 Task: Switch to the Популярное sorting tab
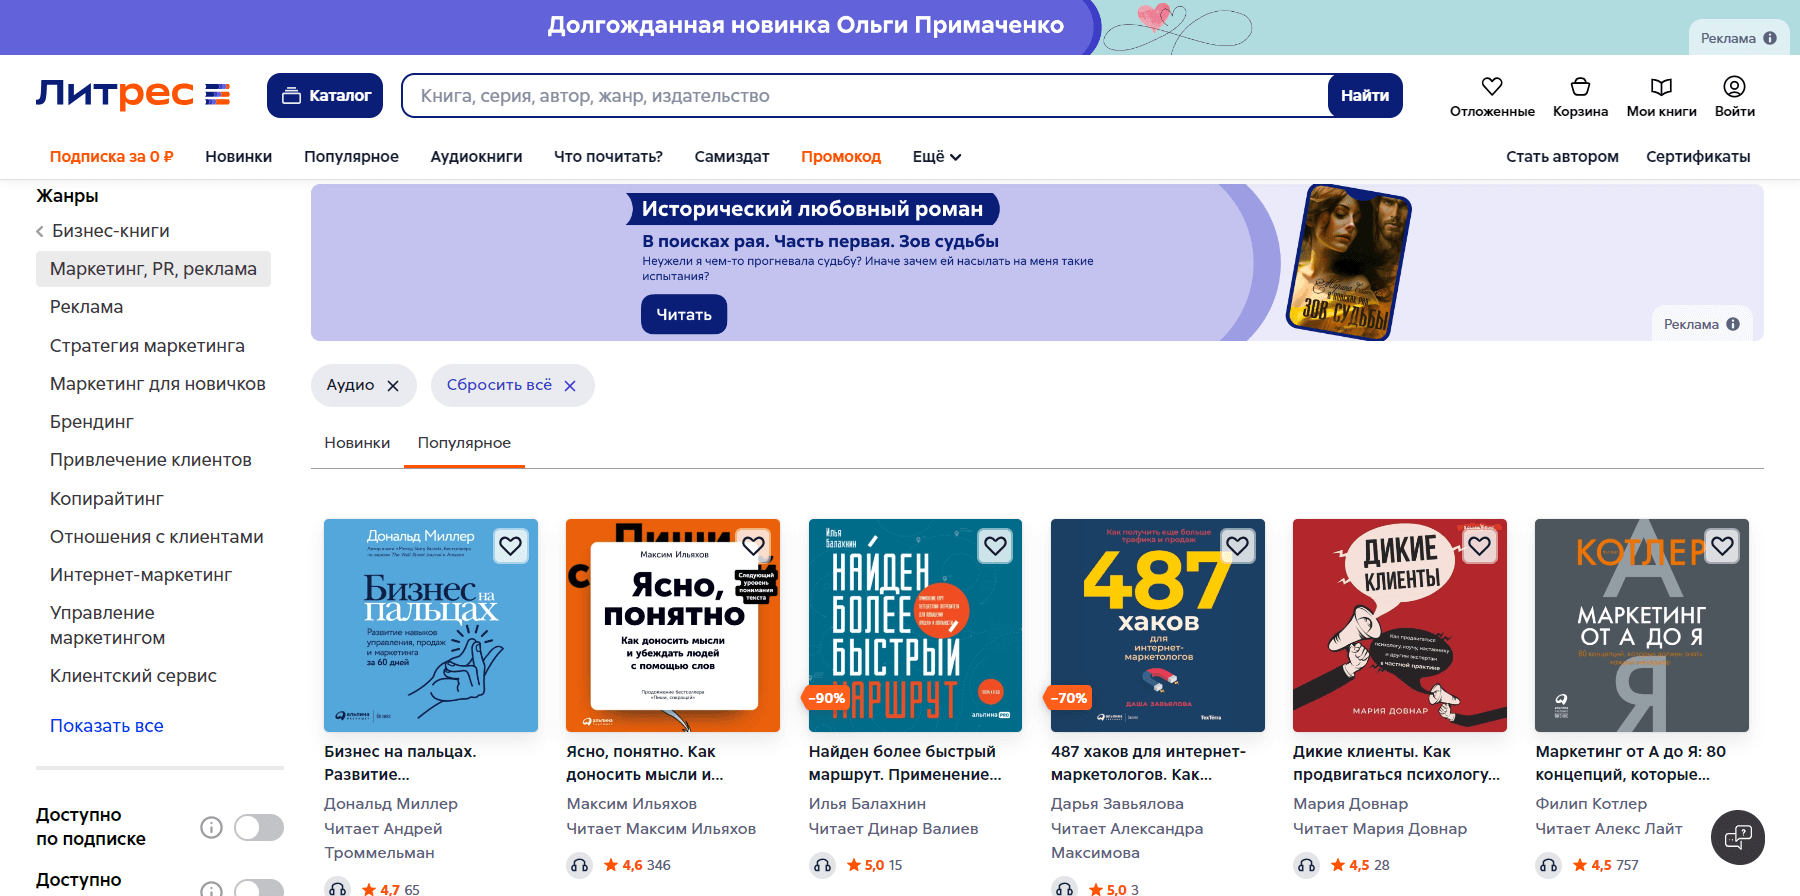[x=464, y=443]
